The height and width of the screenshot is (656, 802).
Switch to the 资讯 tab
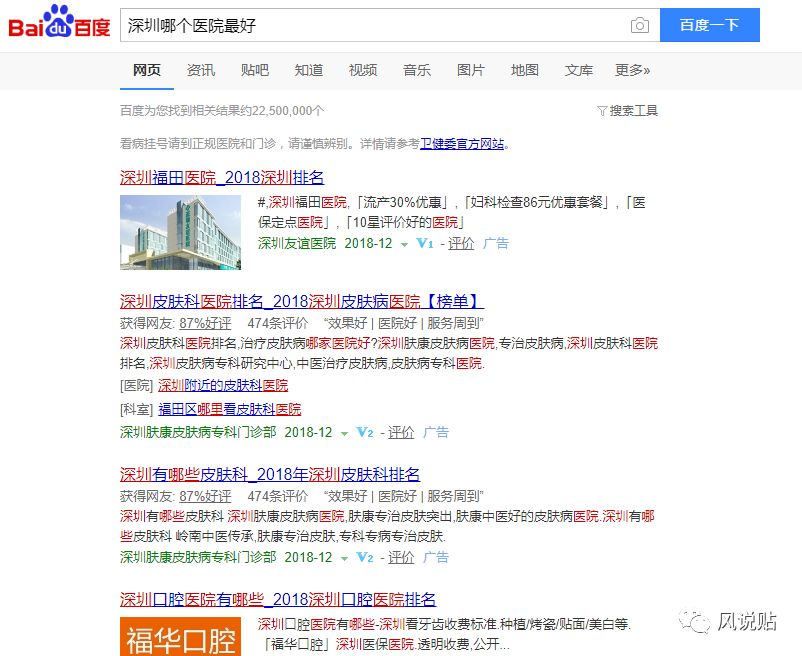pyautogui.click(x=200, y=70)
